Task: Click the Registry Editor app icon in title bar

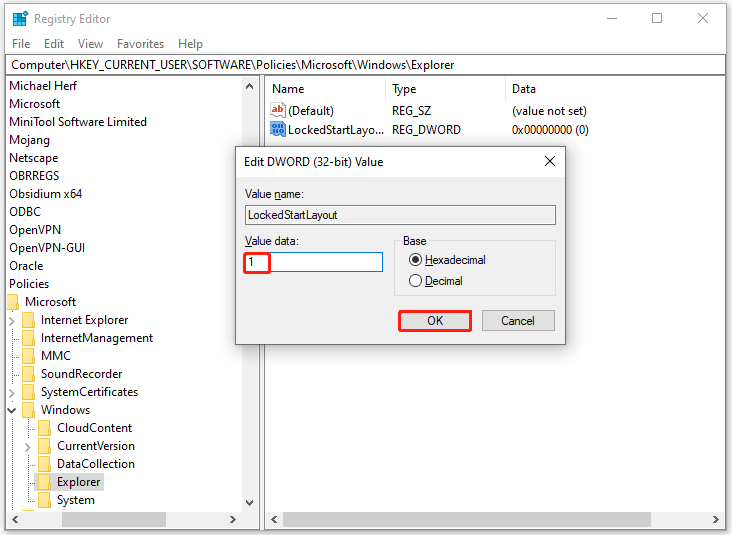Action: pyautogui.click(x=20, y=19)
